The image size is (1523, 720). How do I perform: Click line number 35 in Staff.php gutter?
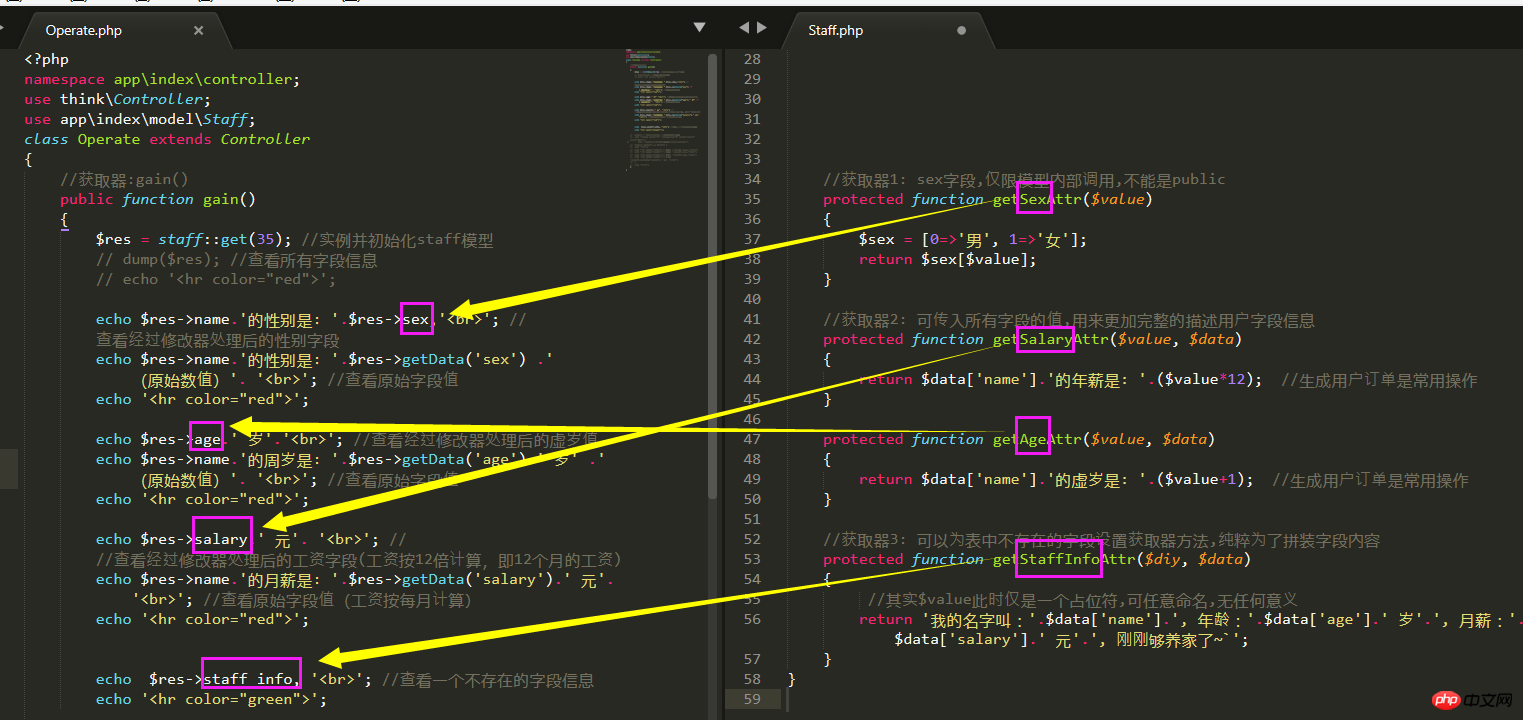coord(752,199)
